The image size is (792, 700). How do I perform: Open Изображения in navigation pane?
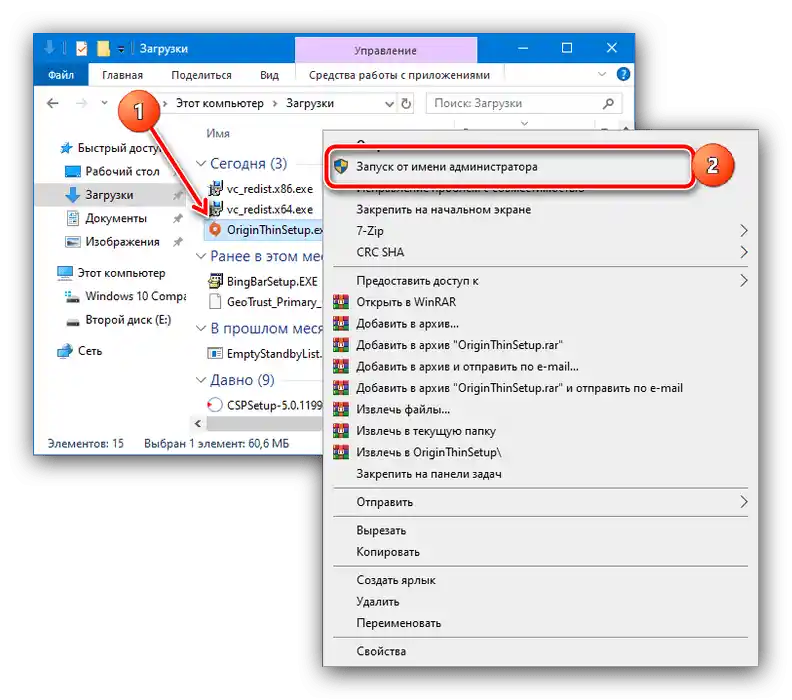[113, 242]
